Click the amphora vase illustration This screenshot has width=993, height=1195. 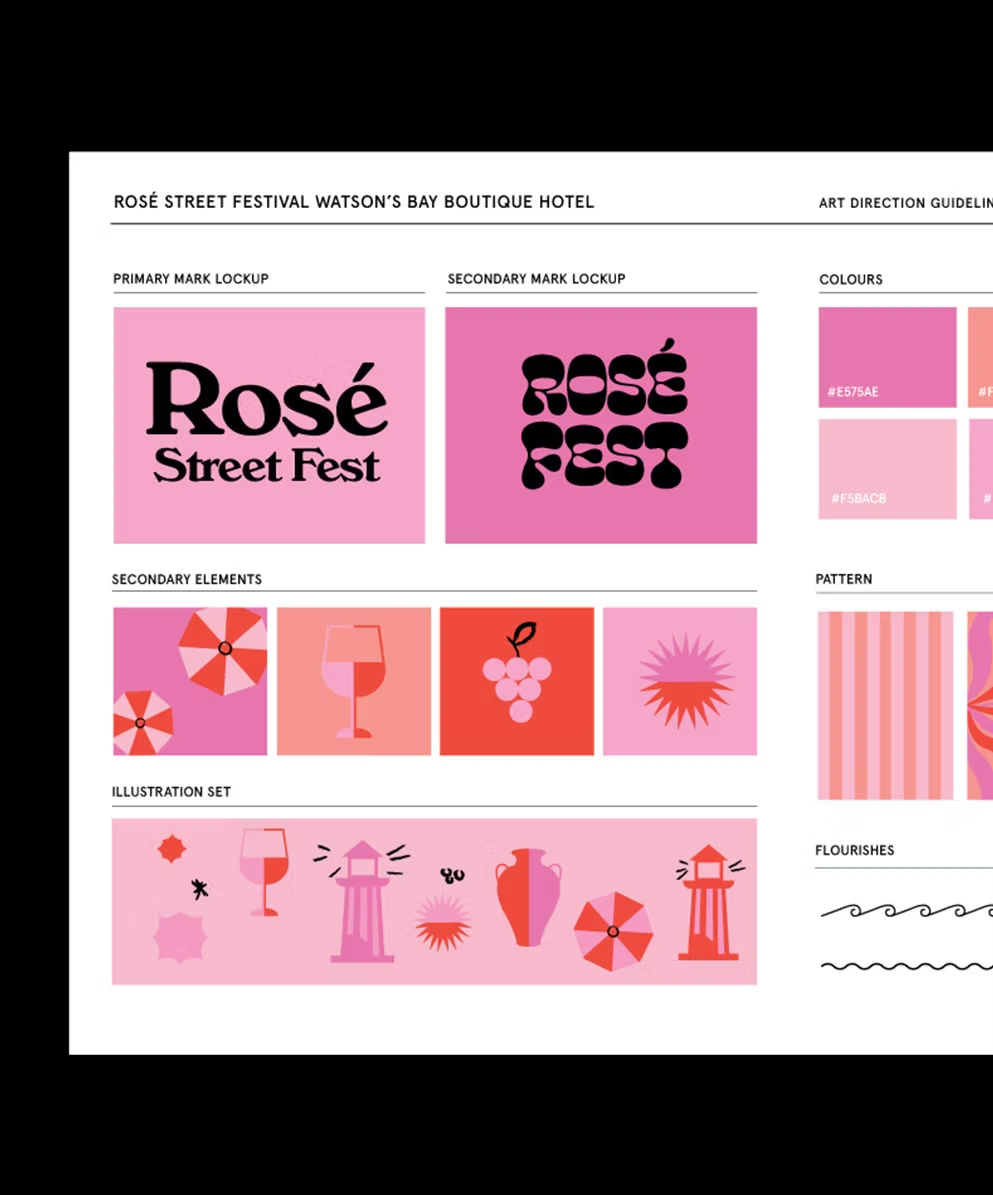(x=529, y=898)
